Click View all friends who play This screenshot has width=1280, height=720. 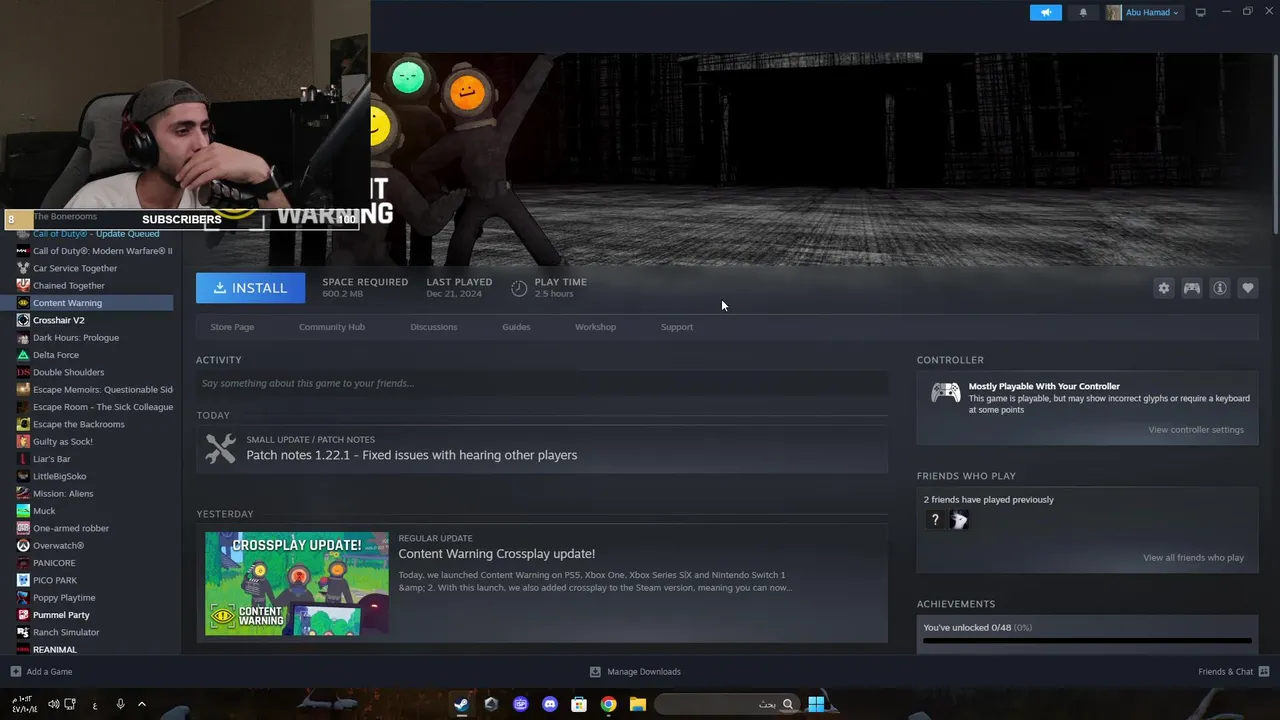tap(1194, 558)
